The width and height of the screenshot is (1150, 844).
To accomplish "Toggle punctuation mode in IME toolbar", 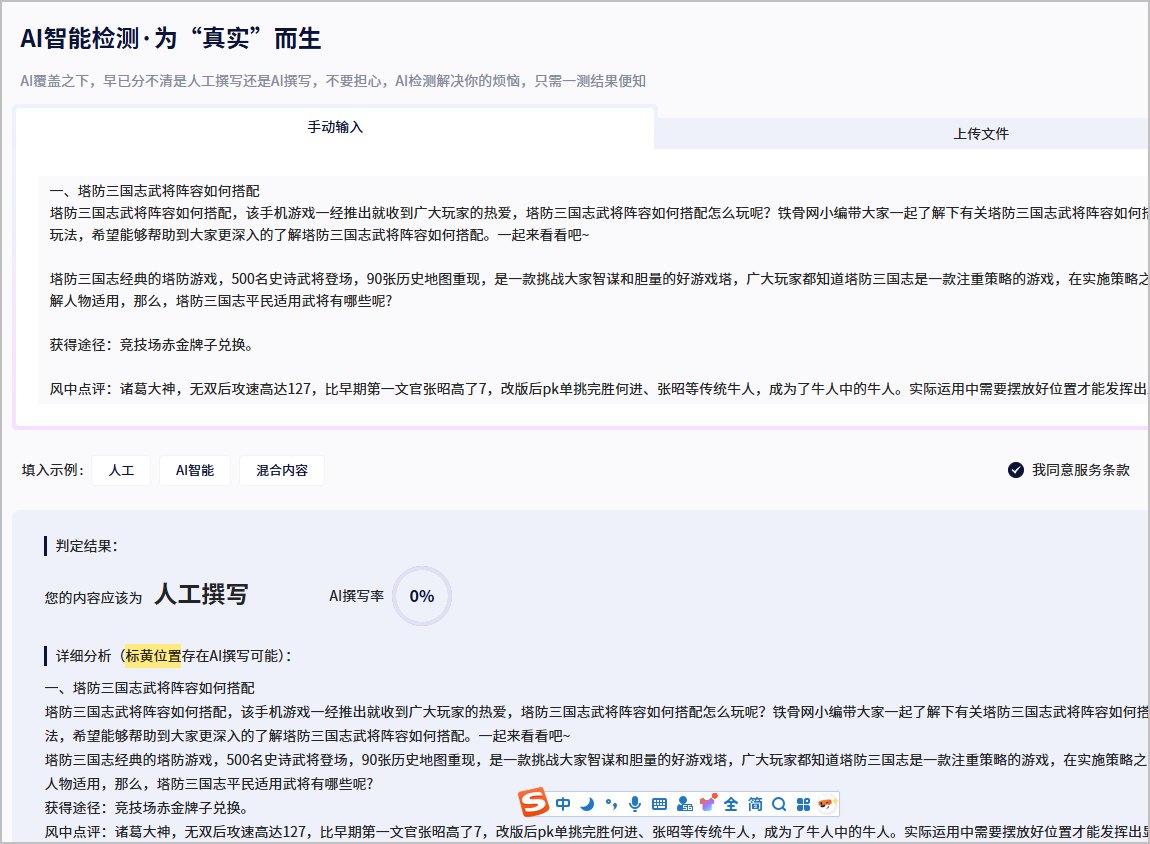I will 611,804.
